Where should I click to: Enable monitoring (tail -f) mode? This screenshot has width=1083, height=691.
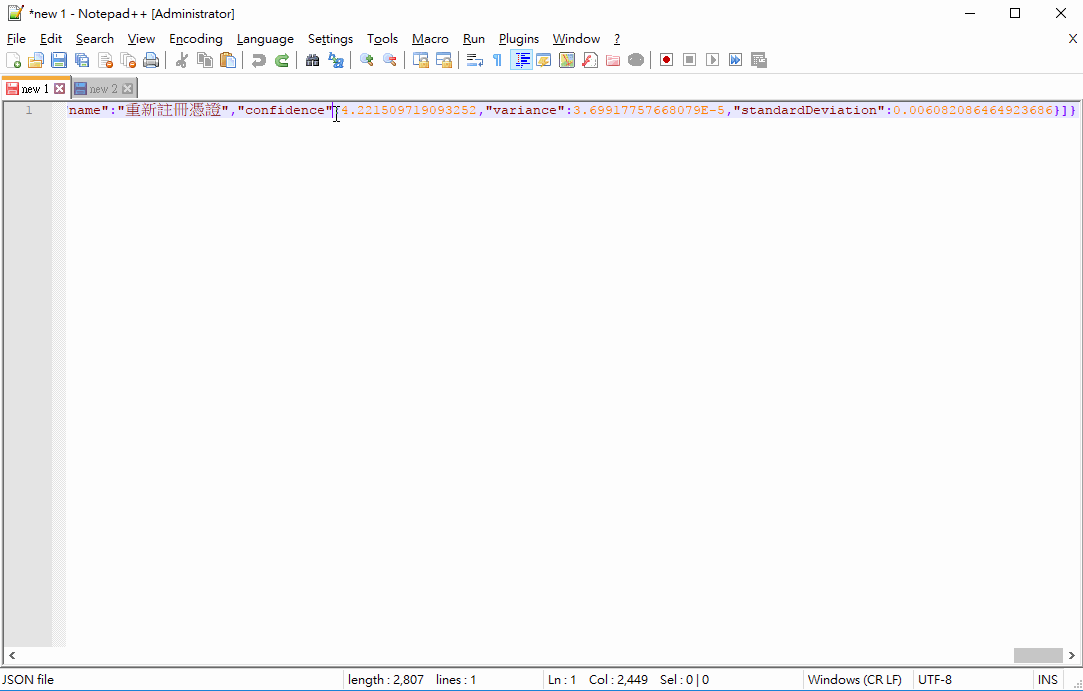pos(635,59)
